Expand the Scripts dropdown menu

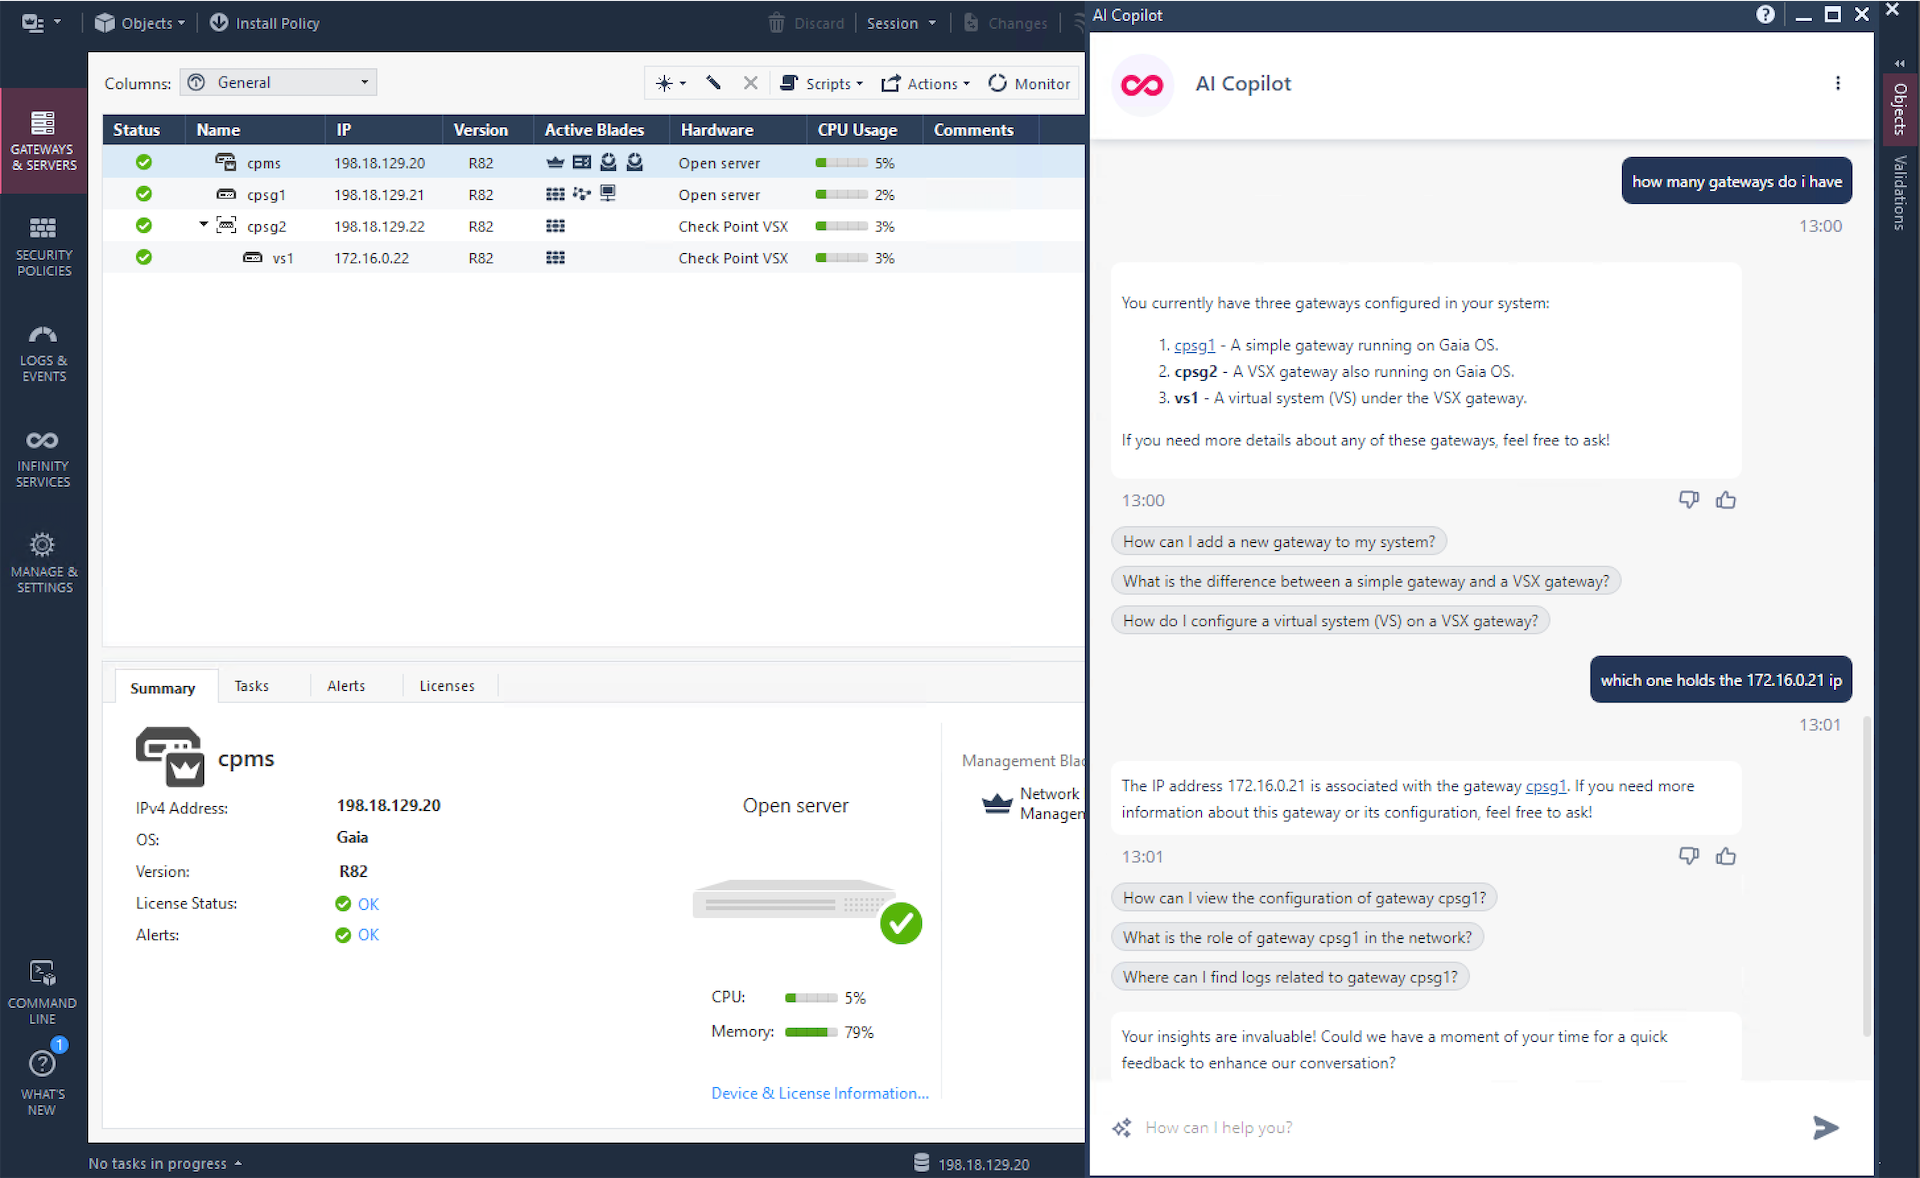pyautogui.click(x=822, y=83)
